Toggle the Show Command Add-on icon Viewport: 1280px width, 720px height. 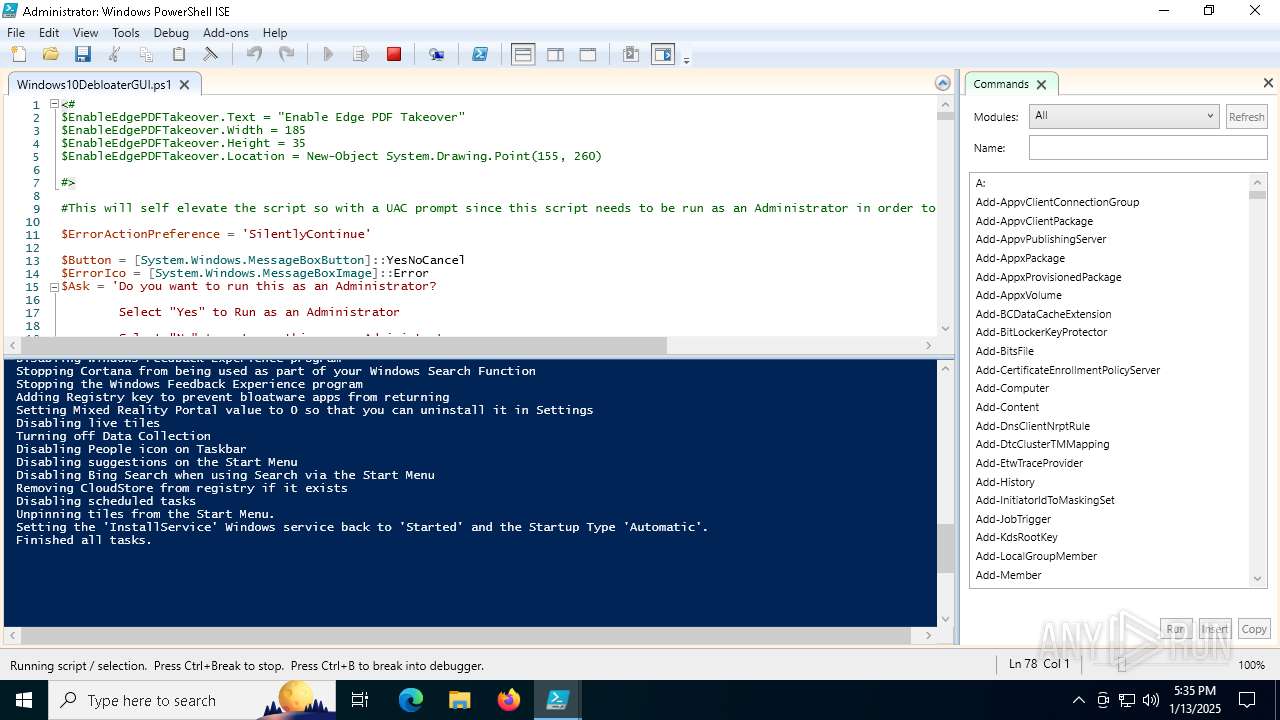click(663, 54)
